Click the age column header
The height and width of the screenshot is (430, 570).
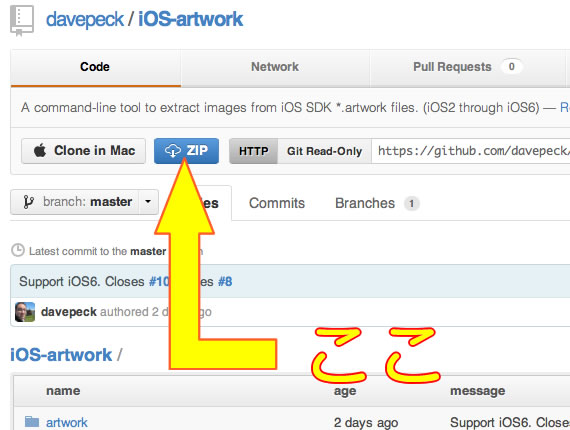click(345, 391)
